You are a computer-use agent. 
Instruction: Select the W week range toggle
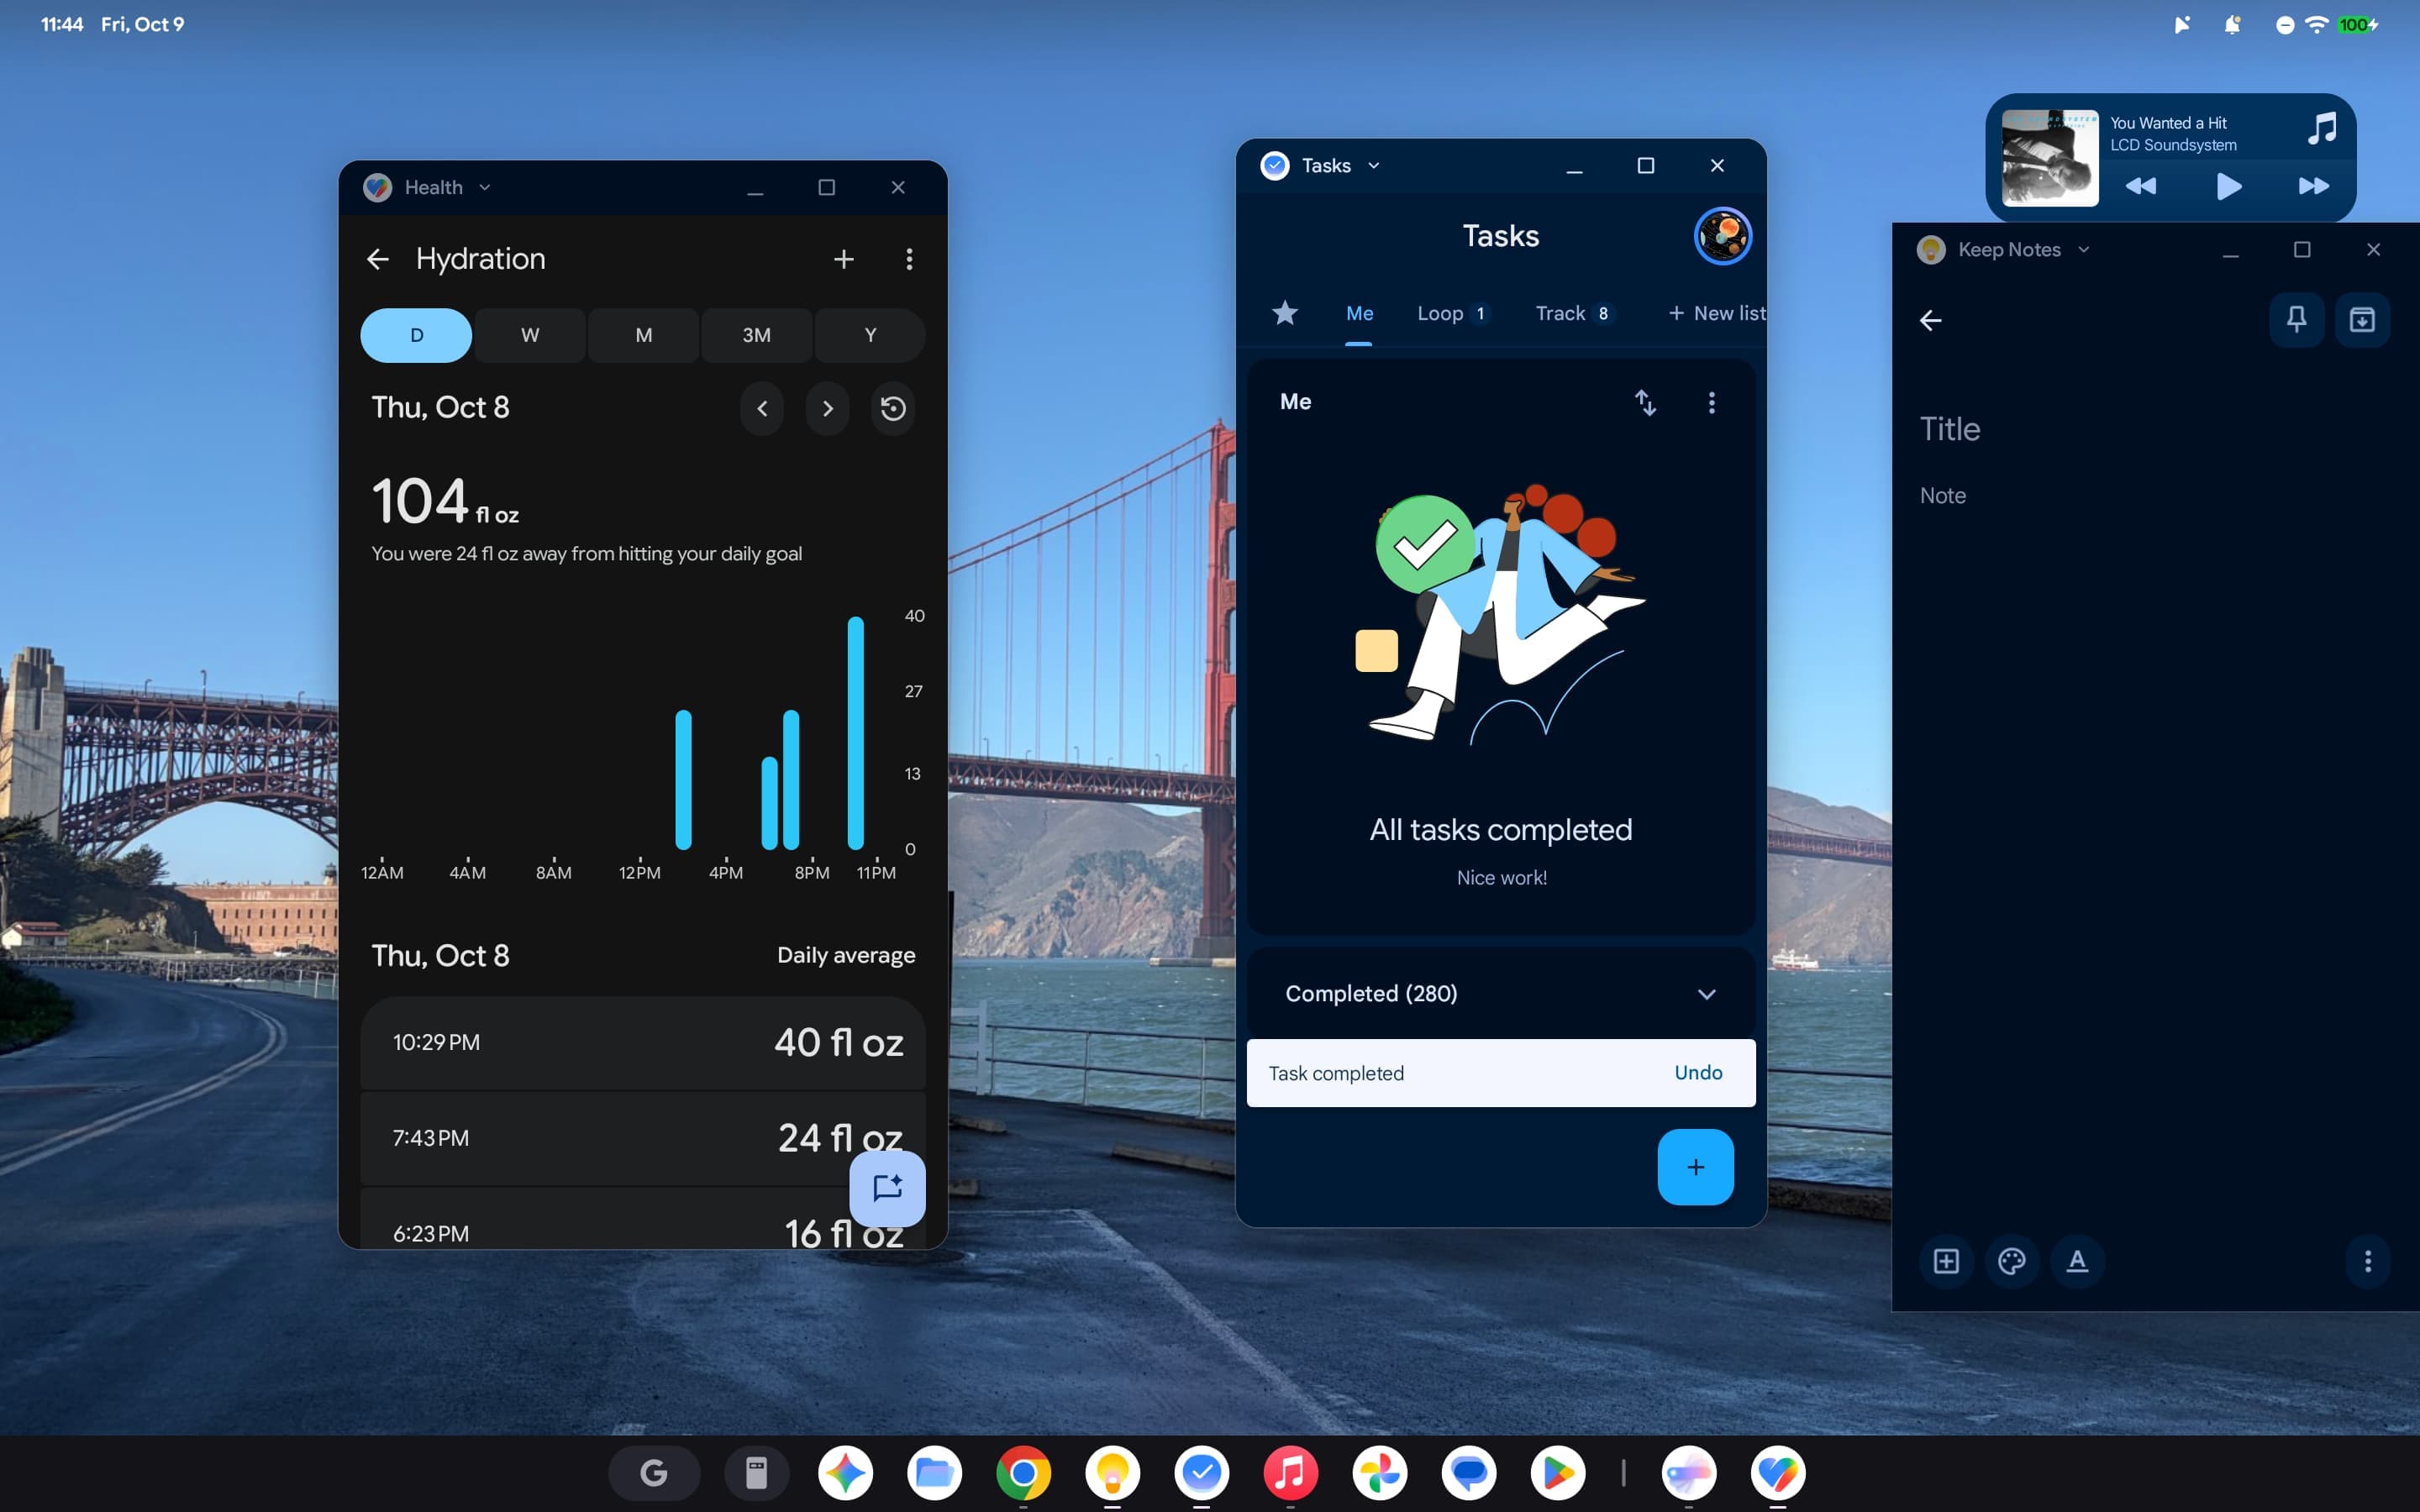point(530,335)
